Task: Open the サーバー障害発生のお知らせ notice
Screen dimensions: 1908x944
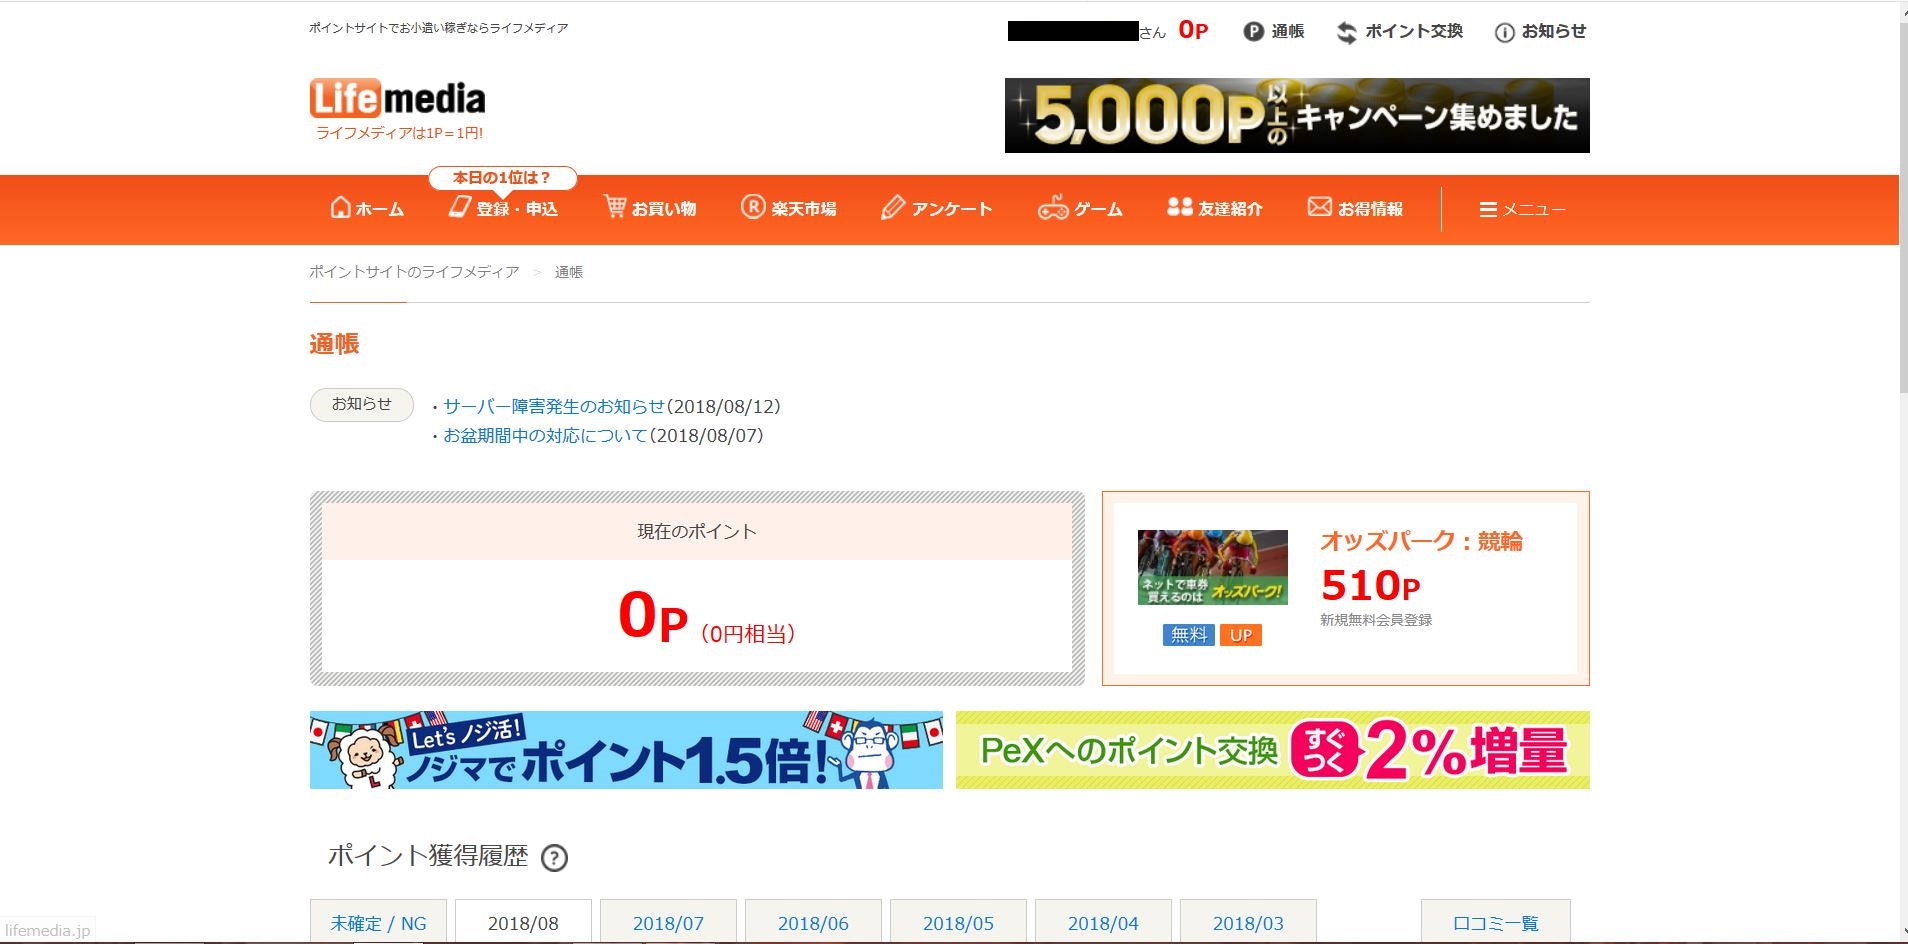Action: 554,406
